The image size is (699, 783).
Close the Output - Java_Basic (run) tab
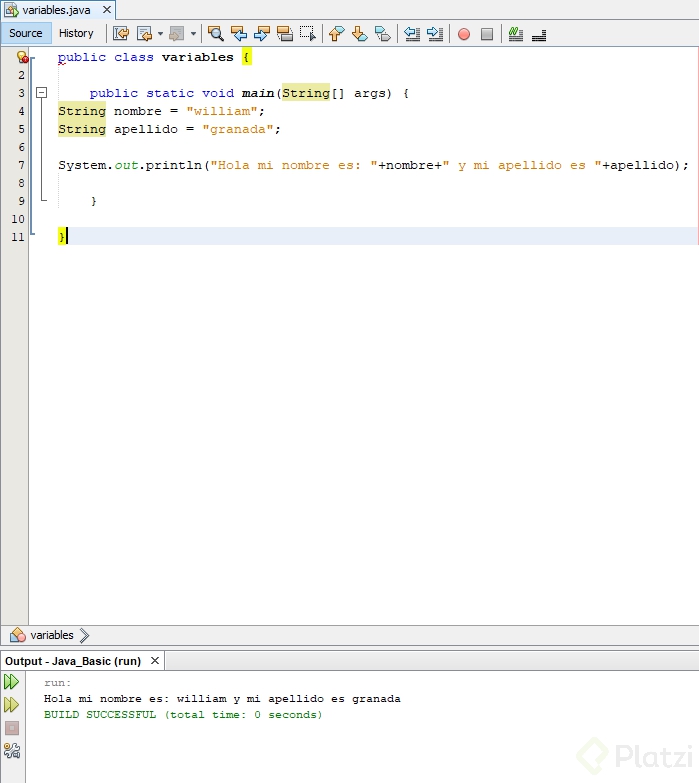[x=155, y=661]
